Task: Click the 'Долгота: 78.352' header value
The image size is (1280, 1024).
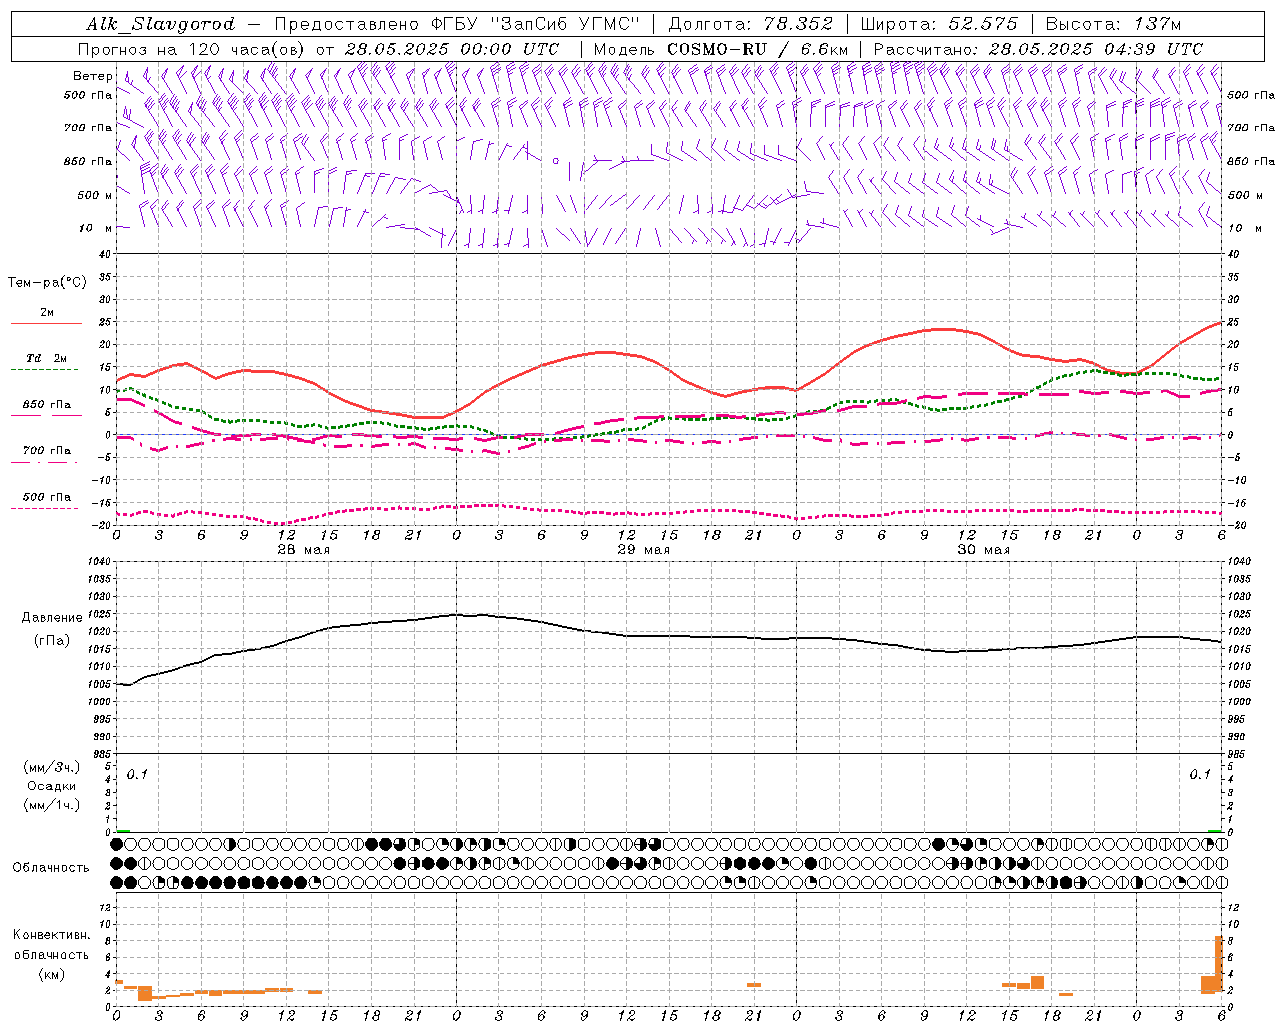Action: pos(749,24)
